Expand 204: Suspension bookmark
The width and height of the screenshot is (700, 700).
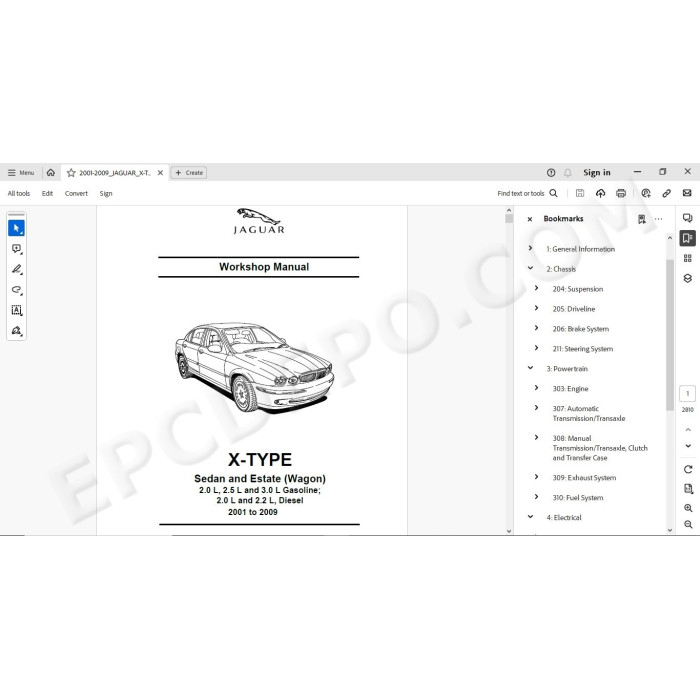537,288
